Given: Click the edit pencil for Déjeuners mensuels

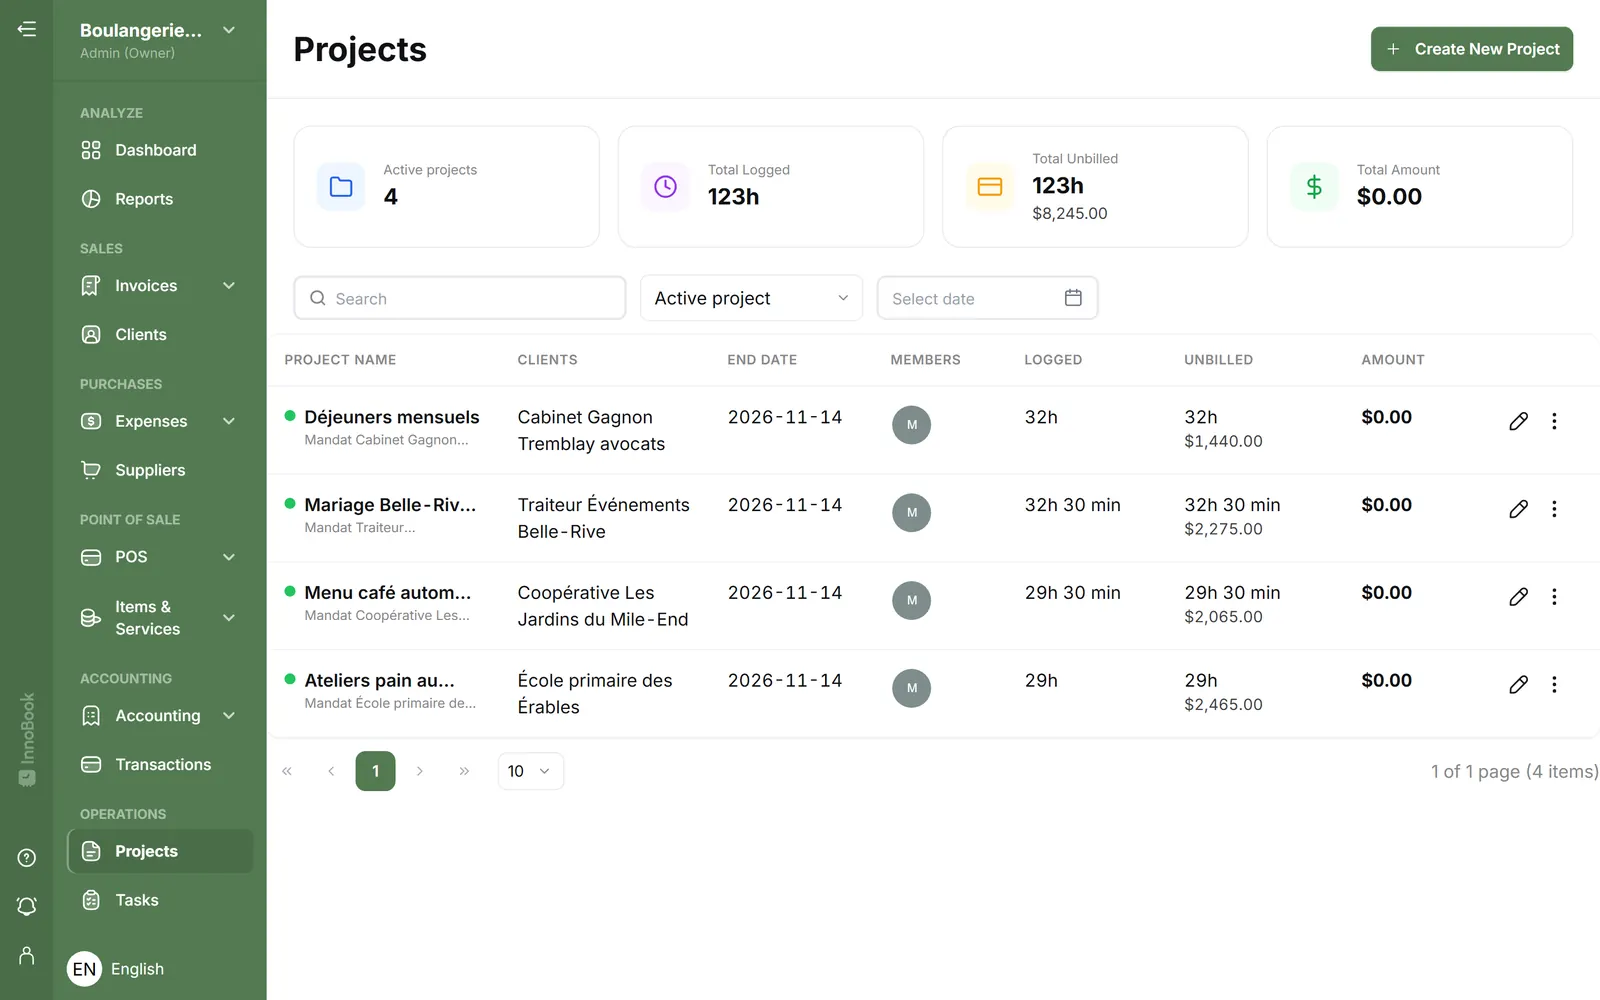Looking at the screenshot, I should pyautogui.click(x=1518, y=421).
